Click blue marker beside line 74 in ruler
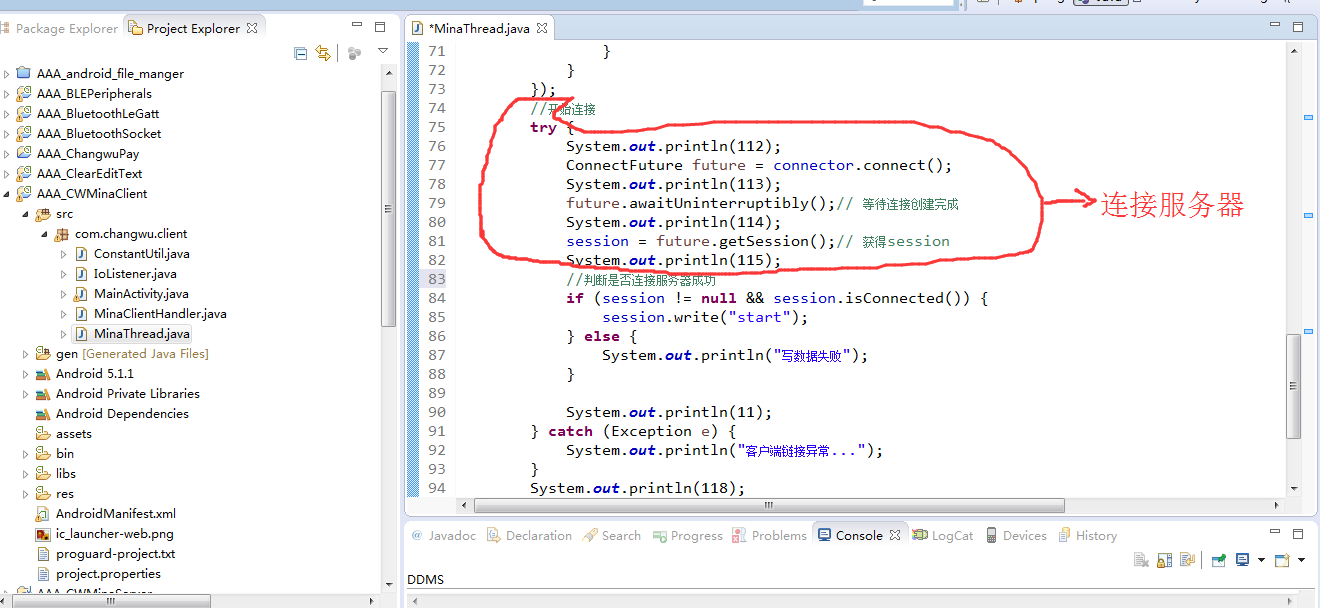 pos(1308,117)
